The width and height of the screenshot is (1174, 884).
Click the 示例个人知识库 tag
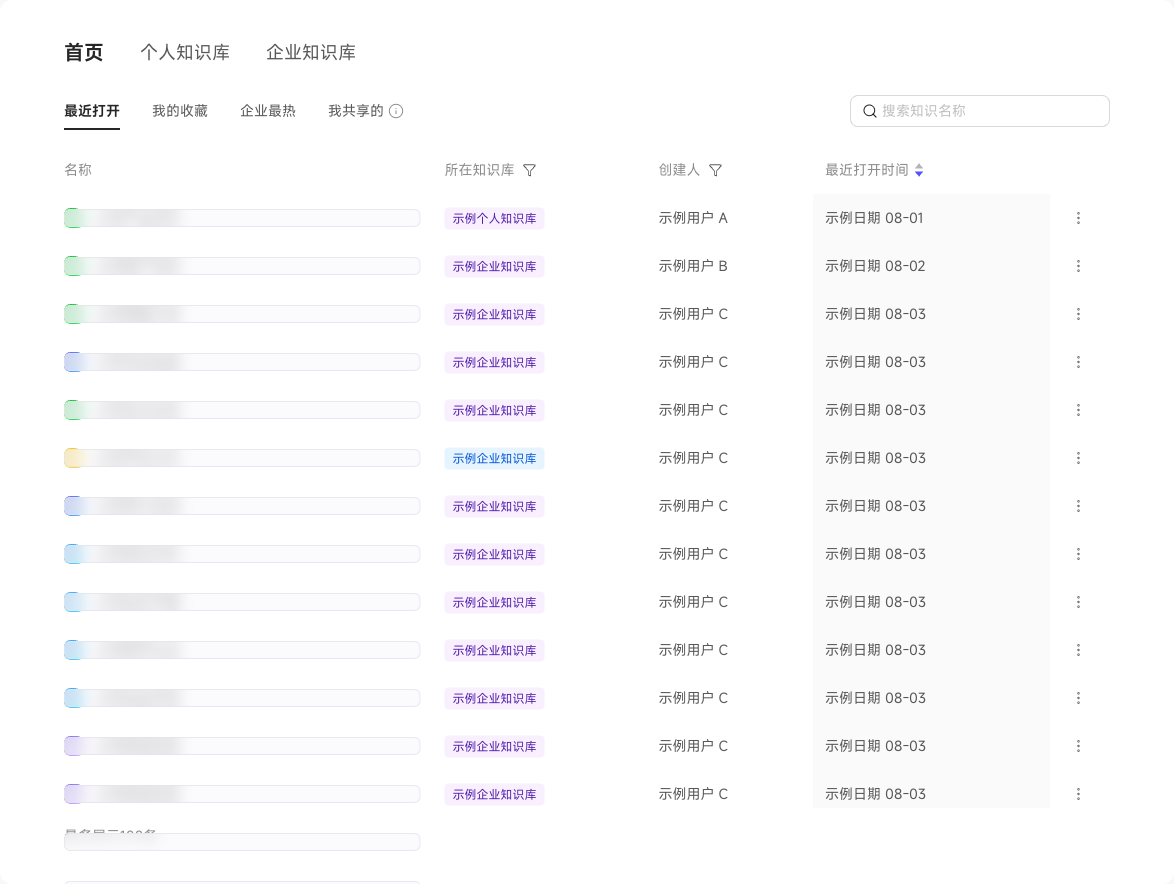pos(494,219)
